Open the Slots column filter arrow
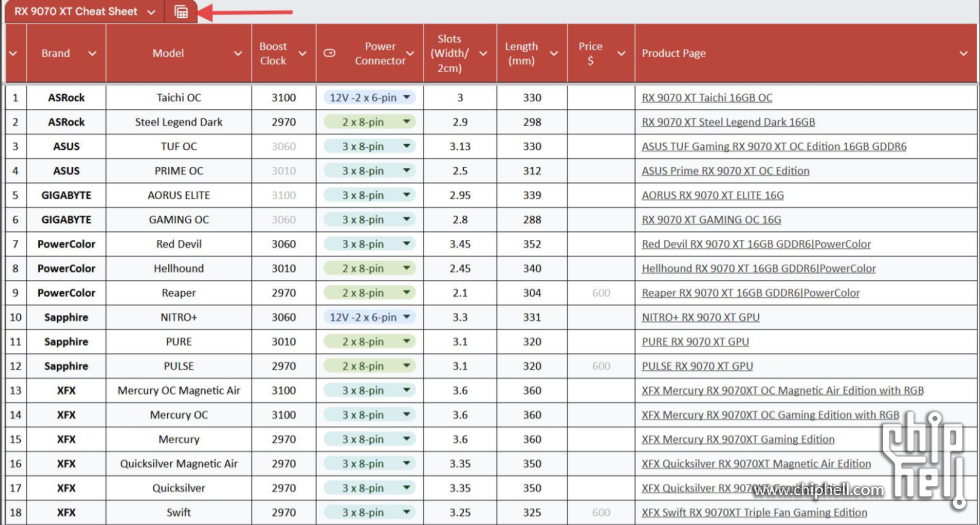980x525 pixels. click(x=483, y=54)
